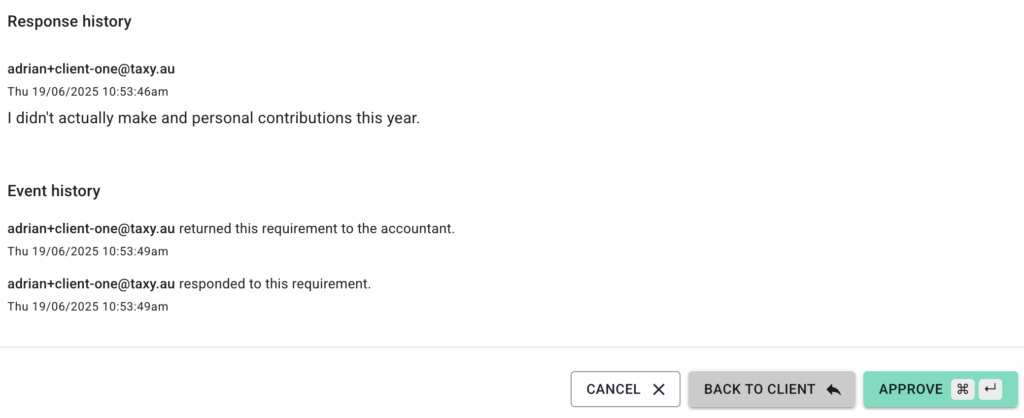This screenshot has height=418, width=1024.
Task: Click the 10:53:46am response timestamp
Action: point(87,91)
